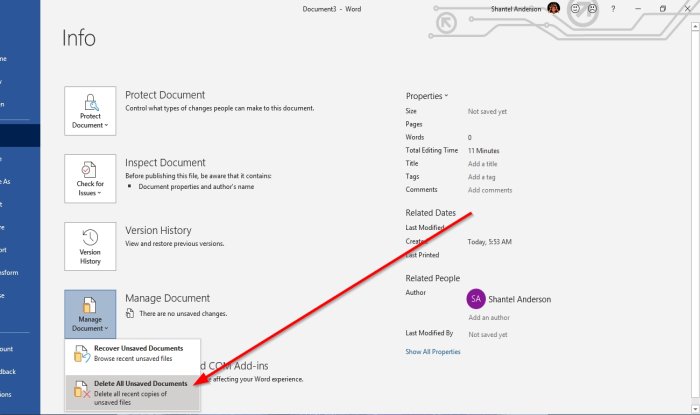Click the document icon beside unsaved changes text
The image size is (700, 415).
pos(130,313)
